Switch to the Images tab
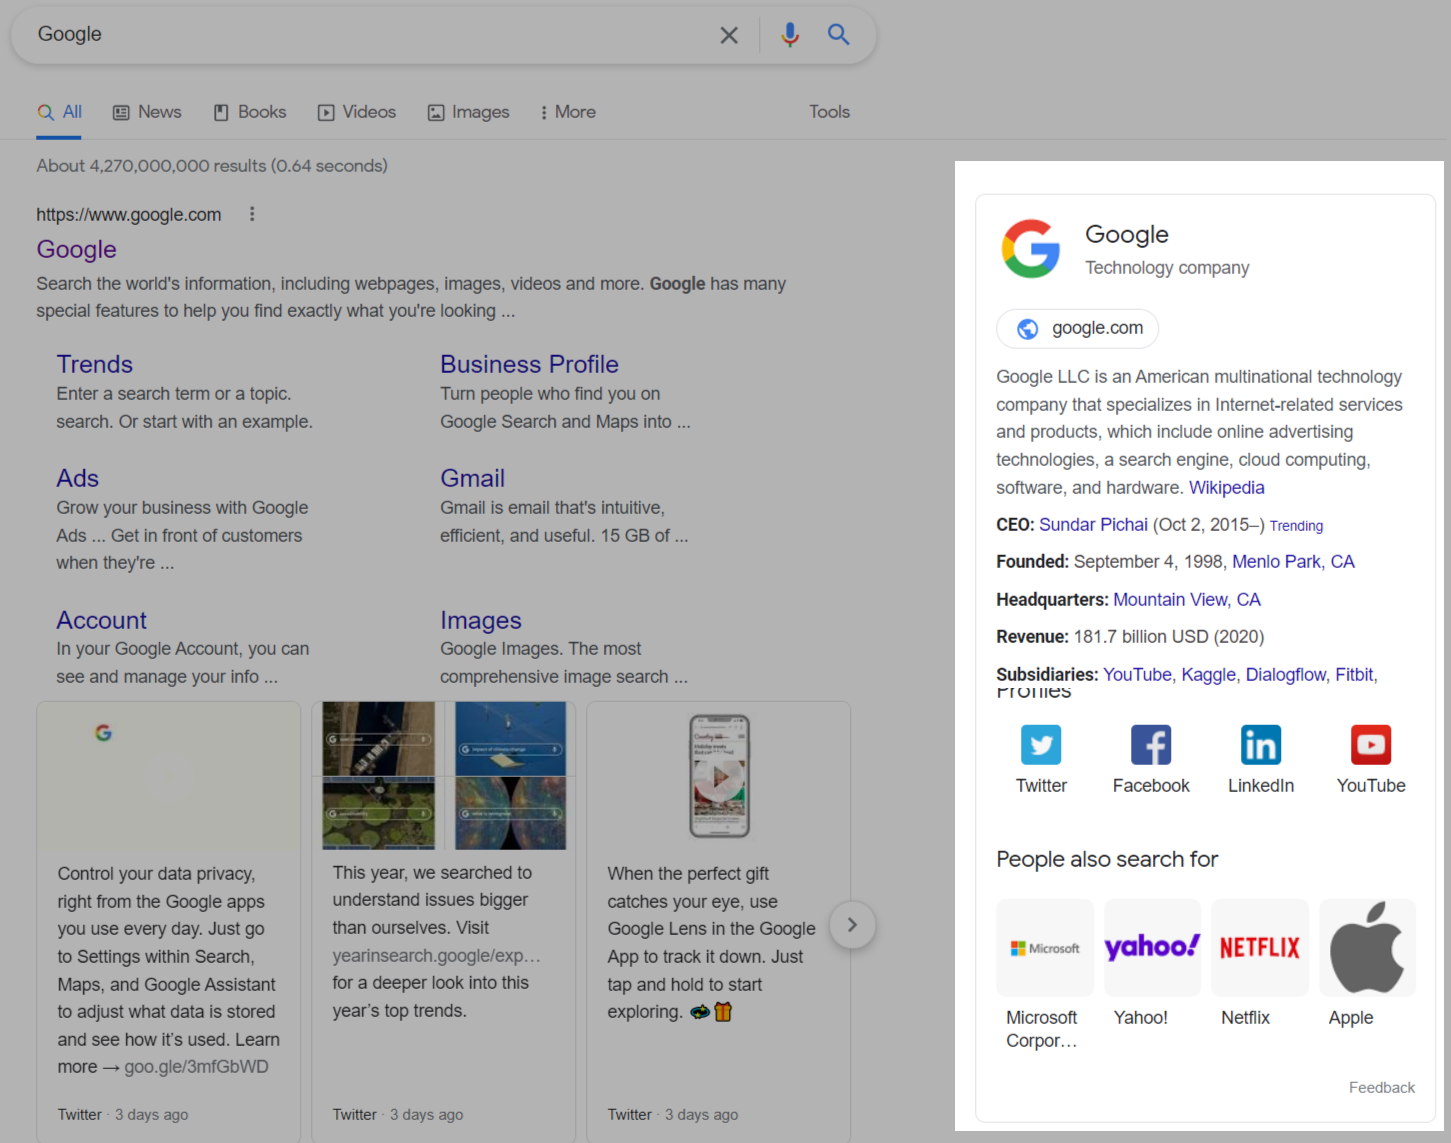The image size is (1451, 1143). point(468,112)
